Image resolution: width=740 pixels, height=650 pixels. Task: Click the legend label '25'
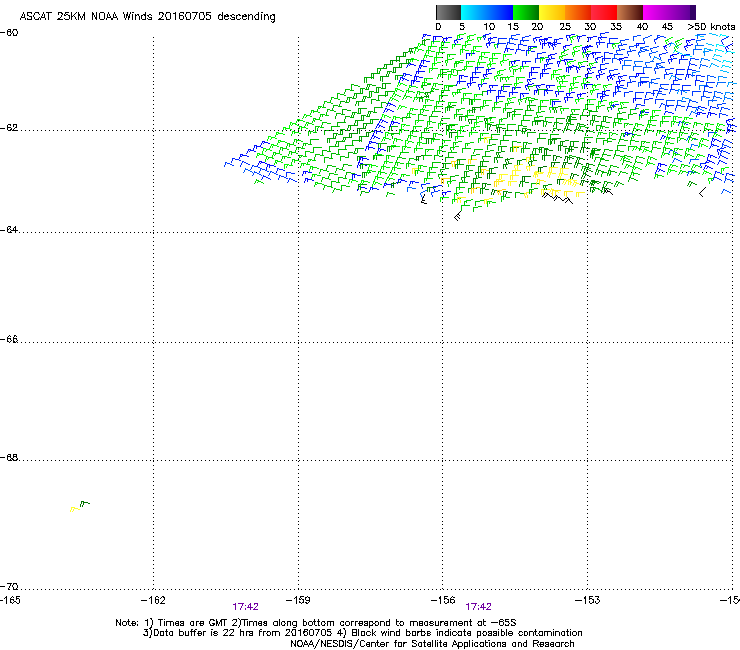[x=565, y=27]
